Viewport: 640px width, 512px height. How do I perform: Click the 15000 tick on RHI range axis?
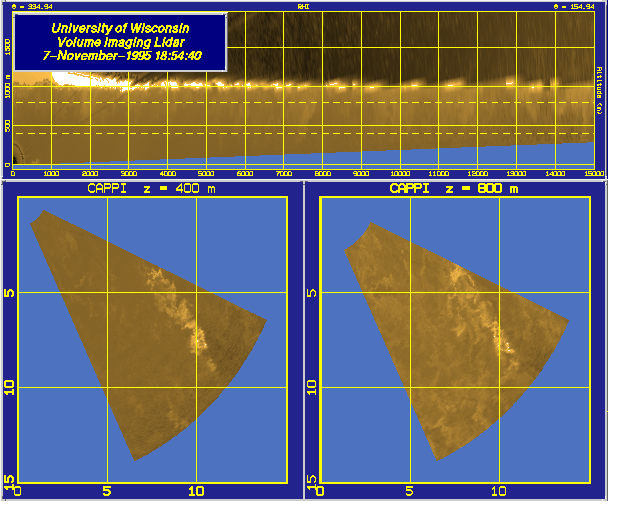click(x=594, y=174)
